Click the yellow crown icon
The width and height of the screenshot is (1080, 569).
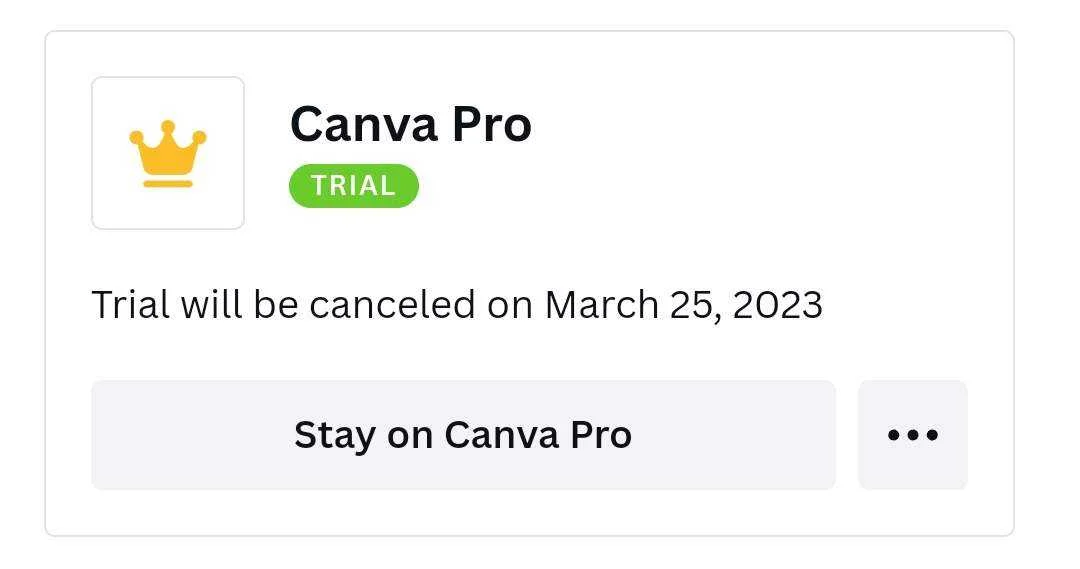pyautogui.click(x=168, y=153)
